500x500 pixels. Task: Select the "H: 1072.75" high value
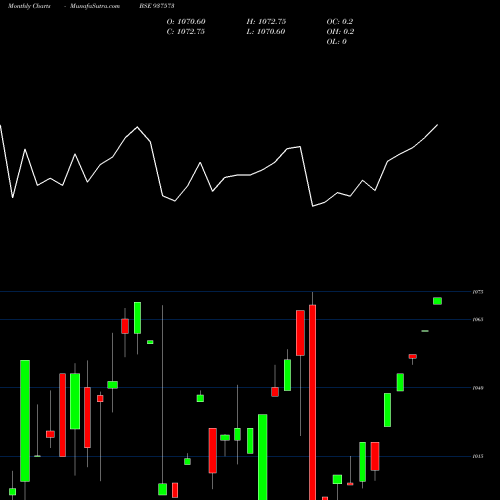(266, 22)
